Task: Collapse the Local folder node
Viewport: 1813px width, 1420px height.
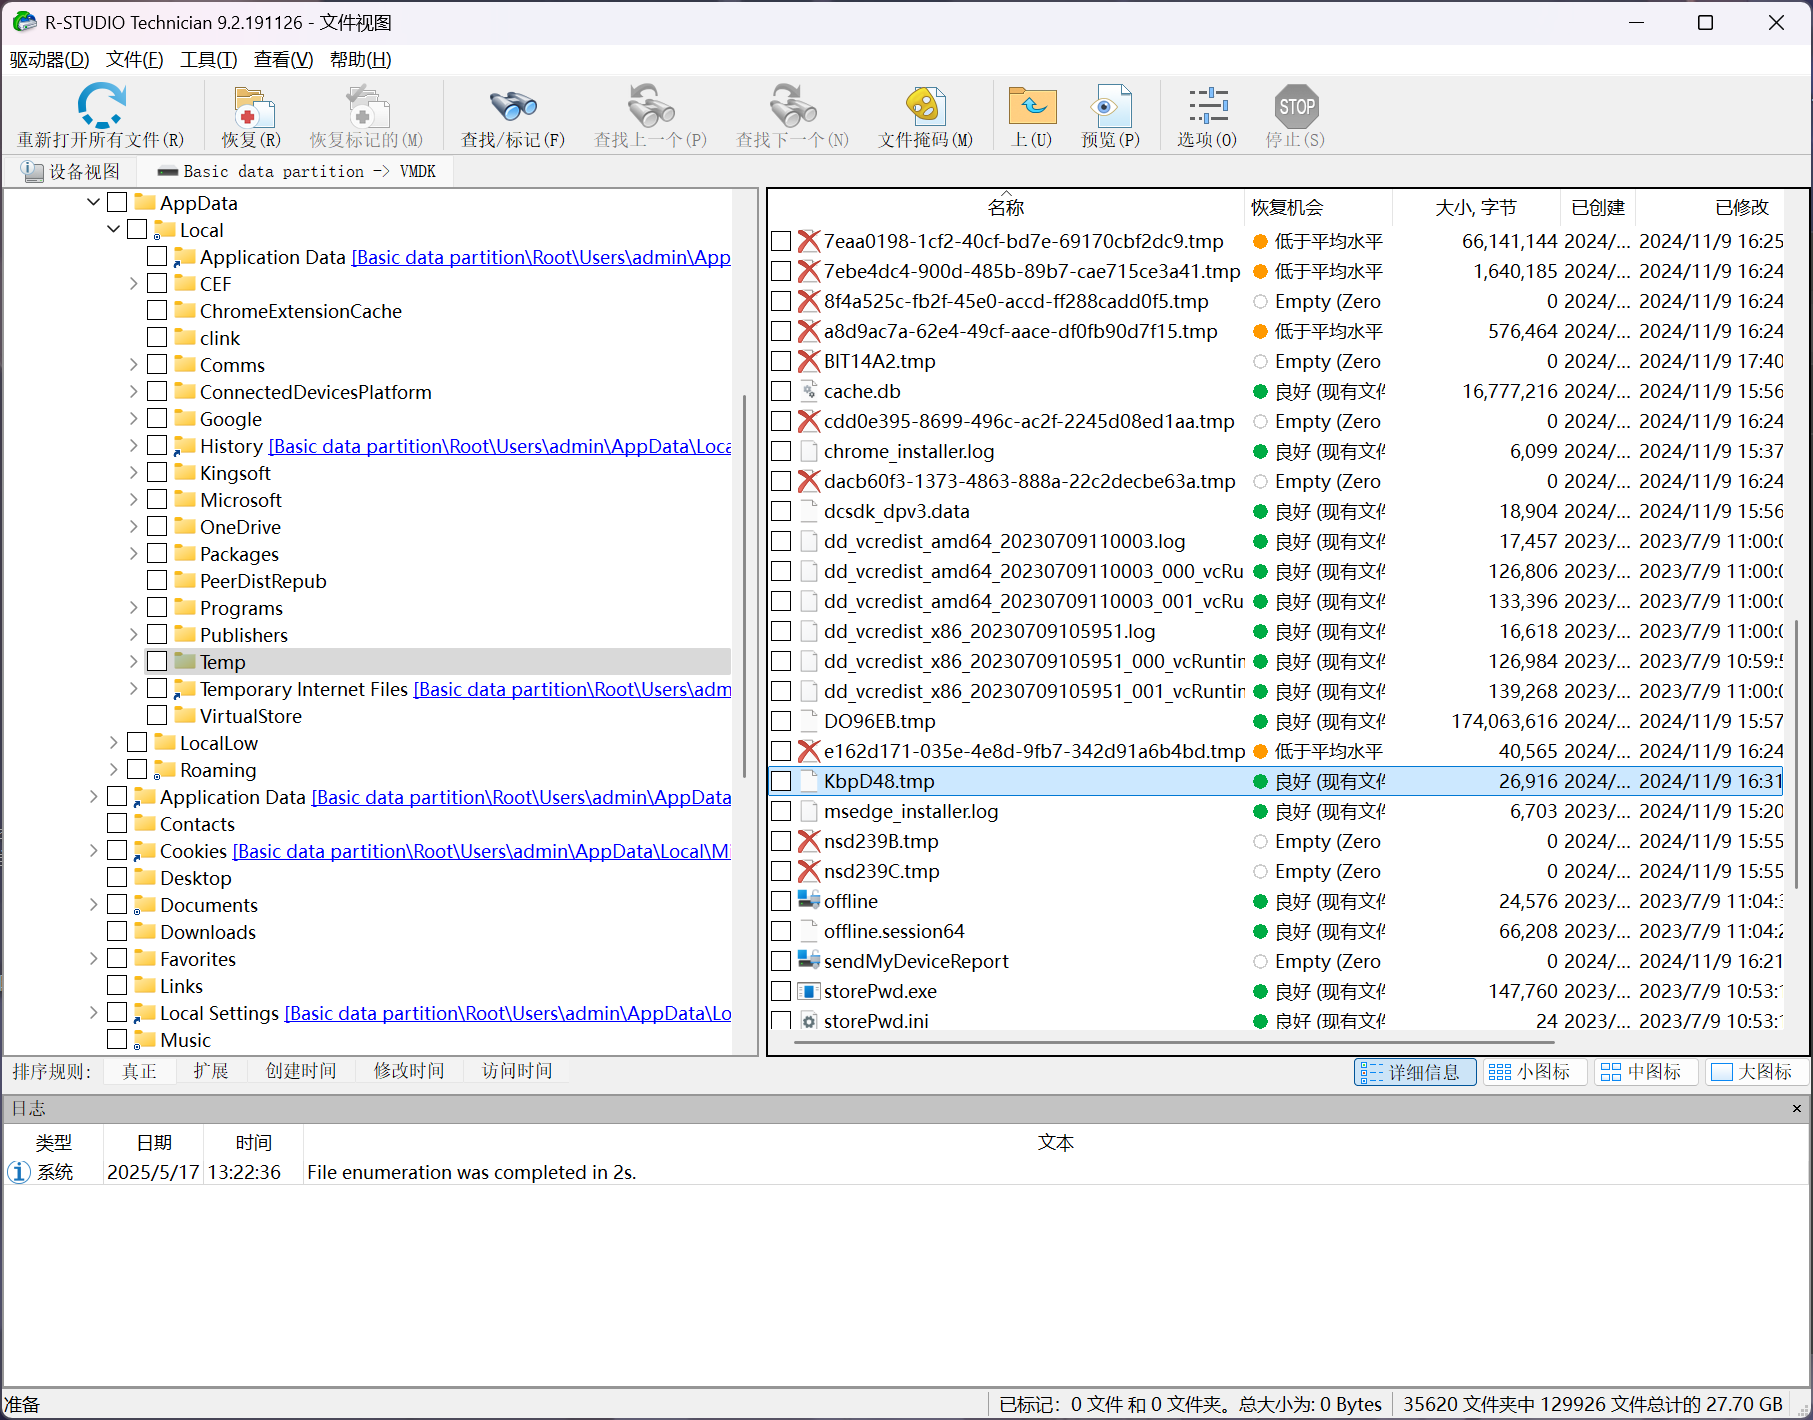Action: click(114, 229)
